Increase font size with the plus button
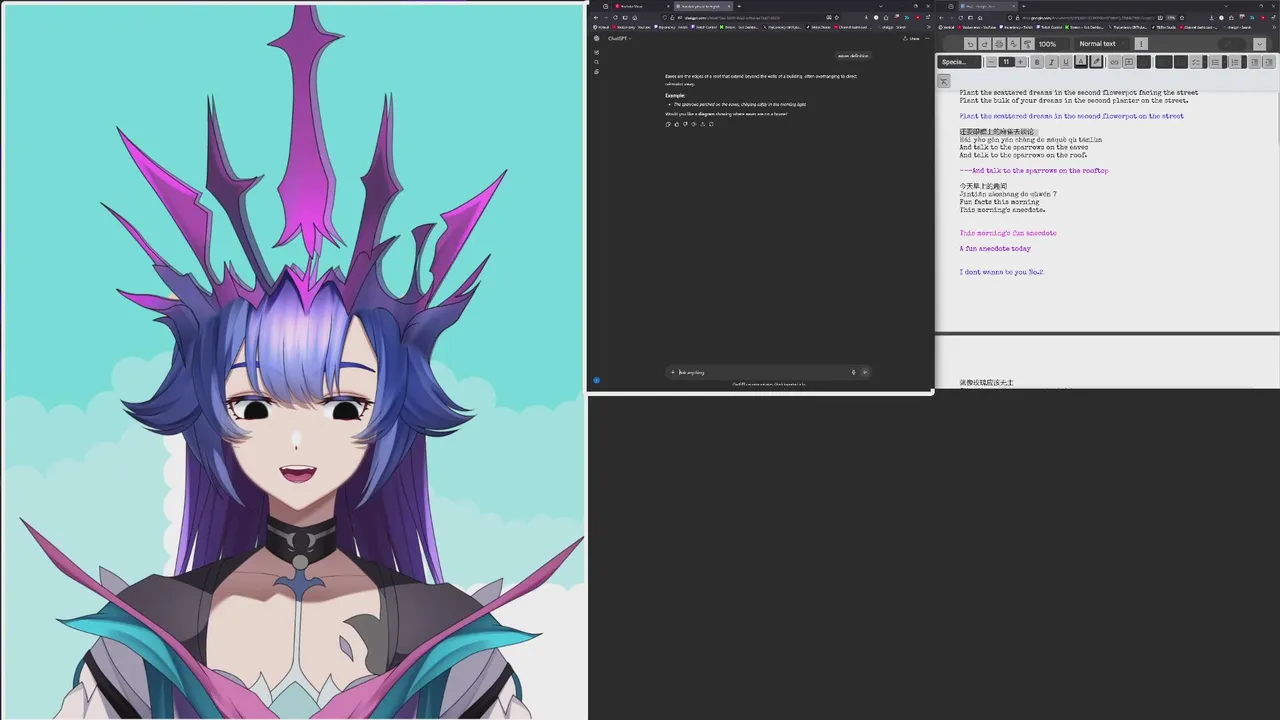 pos(1020,62)
